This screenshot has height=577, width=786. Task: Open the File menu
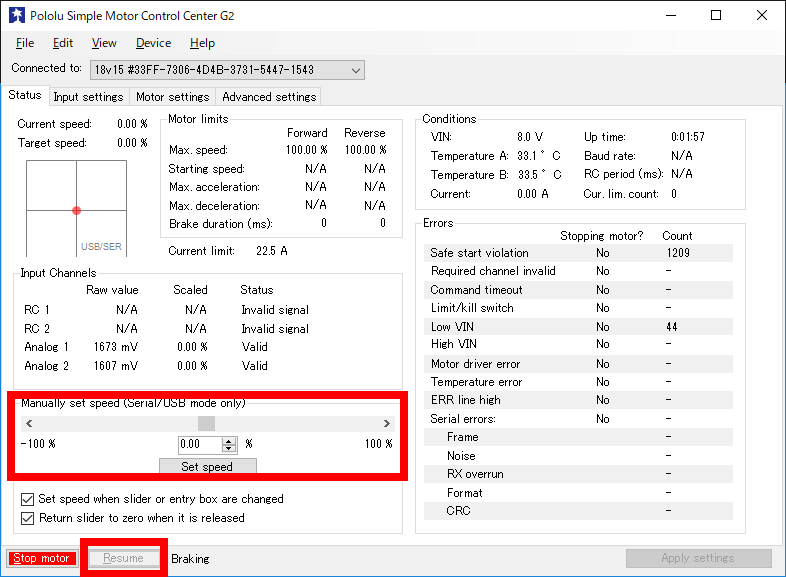(25, 43)
